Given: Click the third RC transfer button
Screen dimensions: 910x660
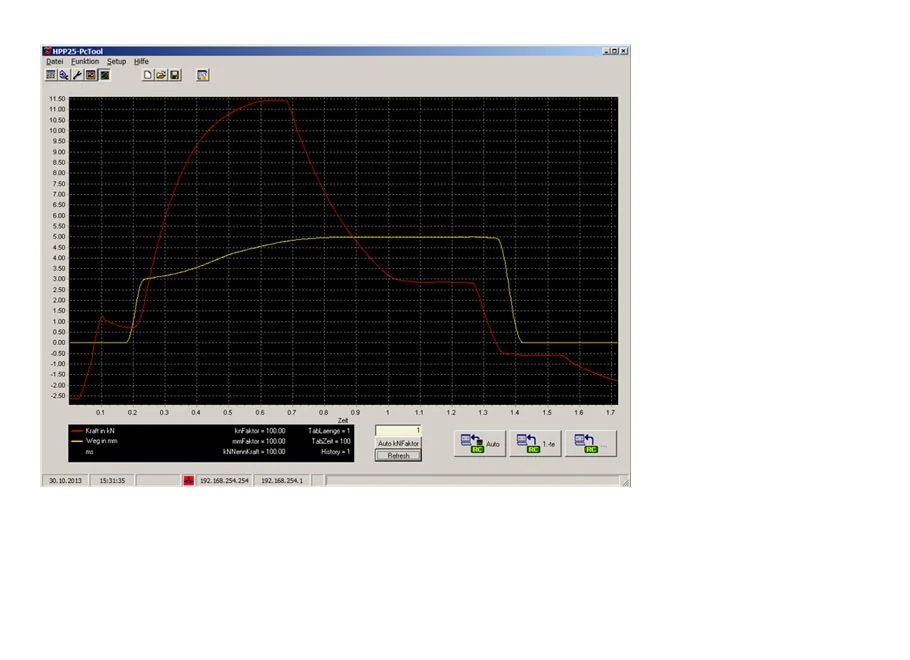Looking at the screenshot, I should [x=591, y=443].
